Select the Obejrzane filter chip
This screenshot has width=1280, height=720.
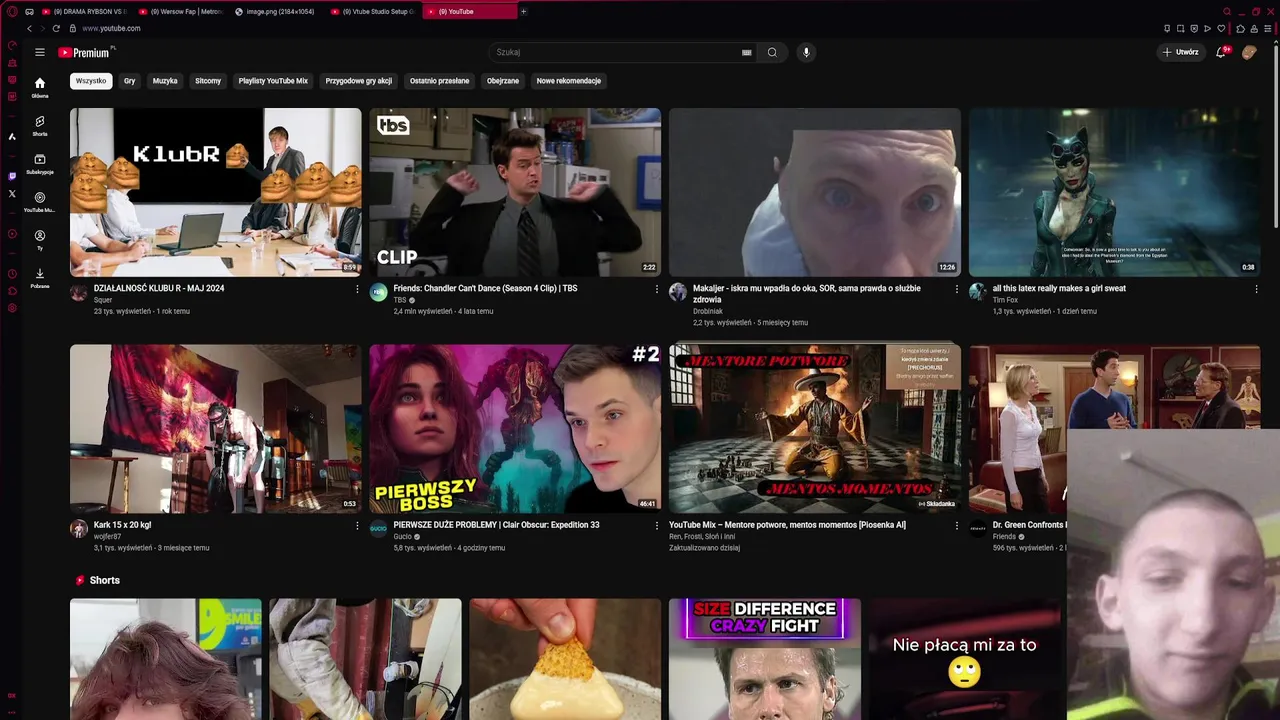[x=503, y=81]
